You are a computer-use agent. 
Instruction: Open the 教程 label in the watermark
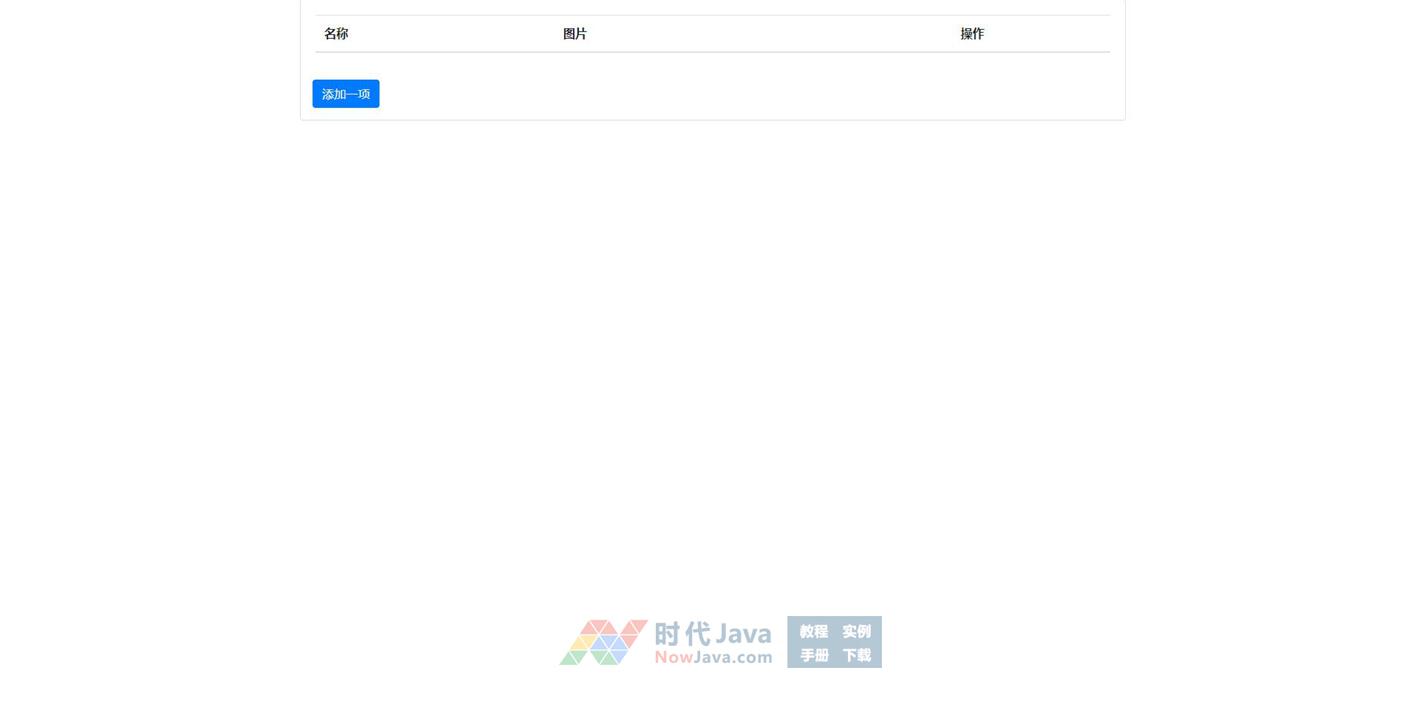click(813, 631)
